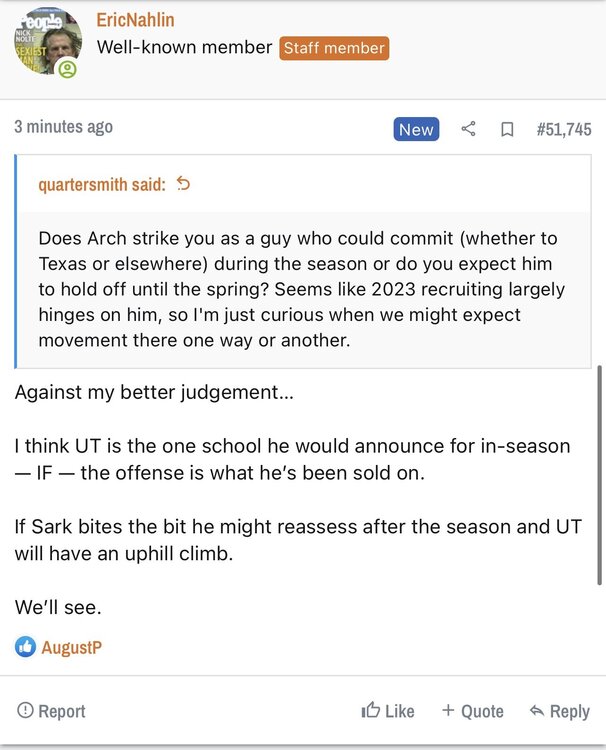
Task: Bookmark this post with the bookmark icon
Action: click(507, 129)
